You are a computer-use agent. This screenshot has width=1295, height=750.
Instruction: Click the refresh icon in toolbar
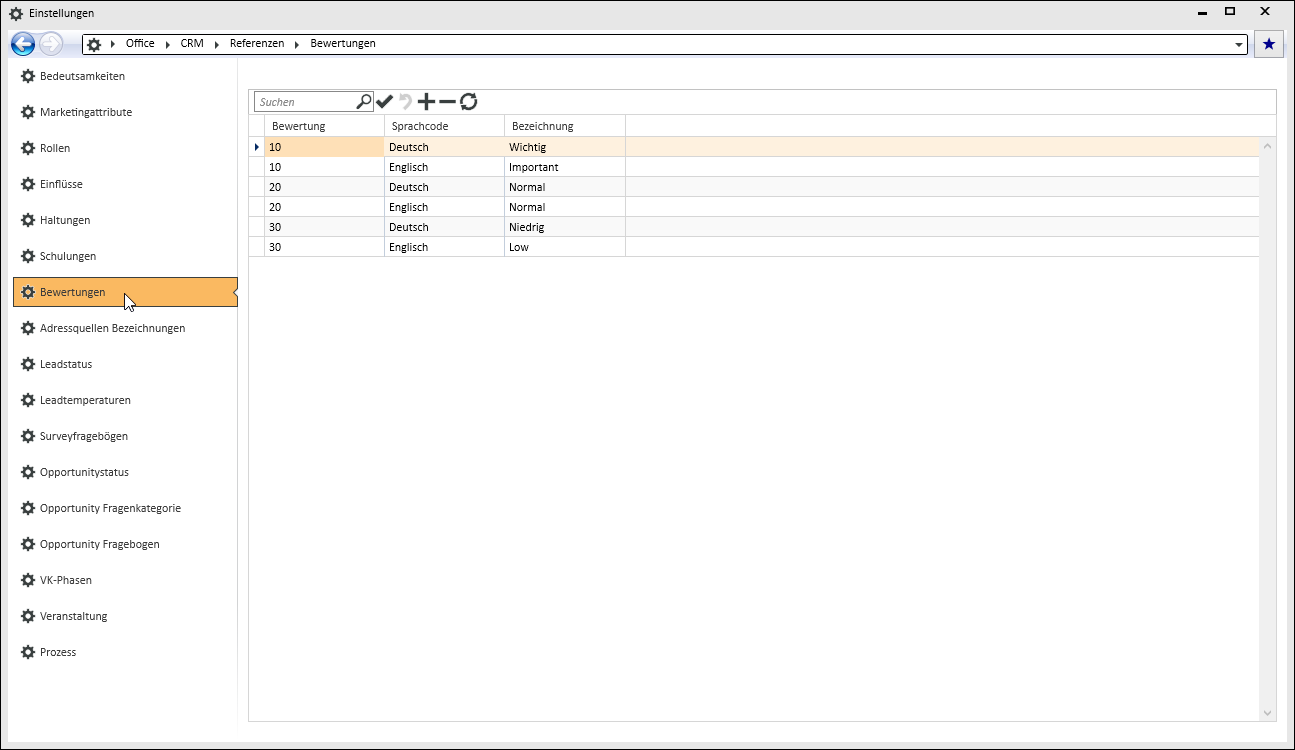(x=468, y=101)
